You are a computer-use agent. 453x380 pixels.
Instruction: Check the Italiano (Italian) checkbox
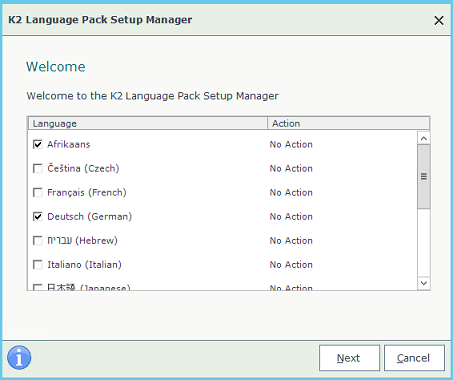(38, 264)
